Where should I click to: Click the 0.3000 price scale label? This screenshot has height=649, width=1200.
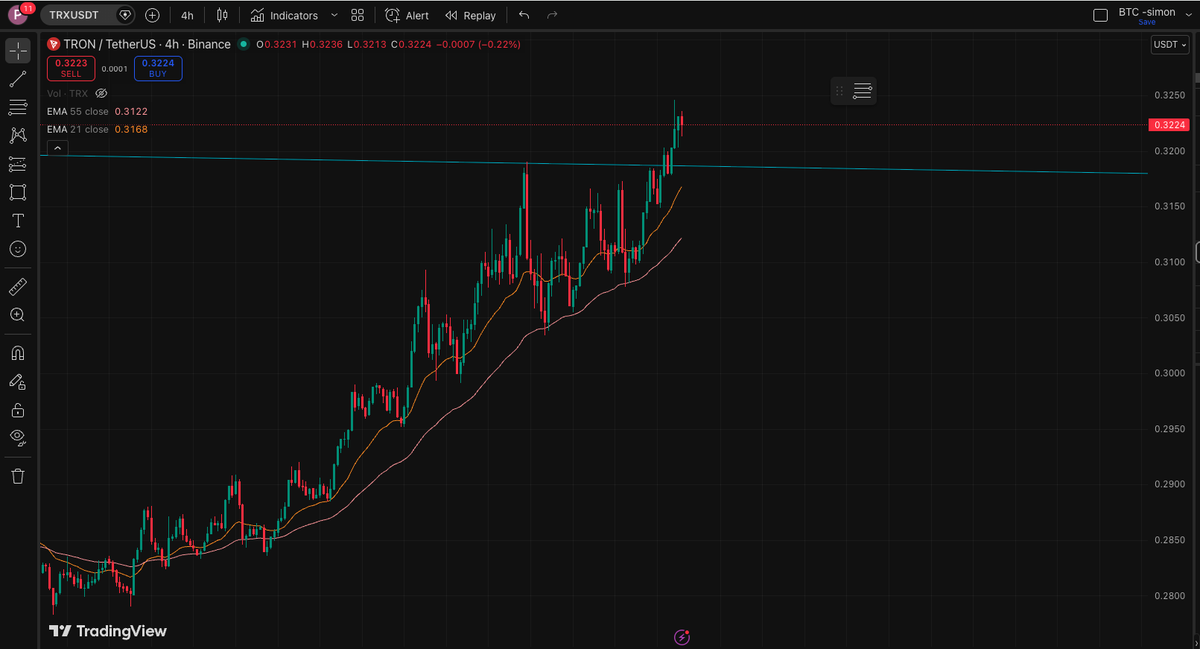[x=1169, y=373]
